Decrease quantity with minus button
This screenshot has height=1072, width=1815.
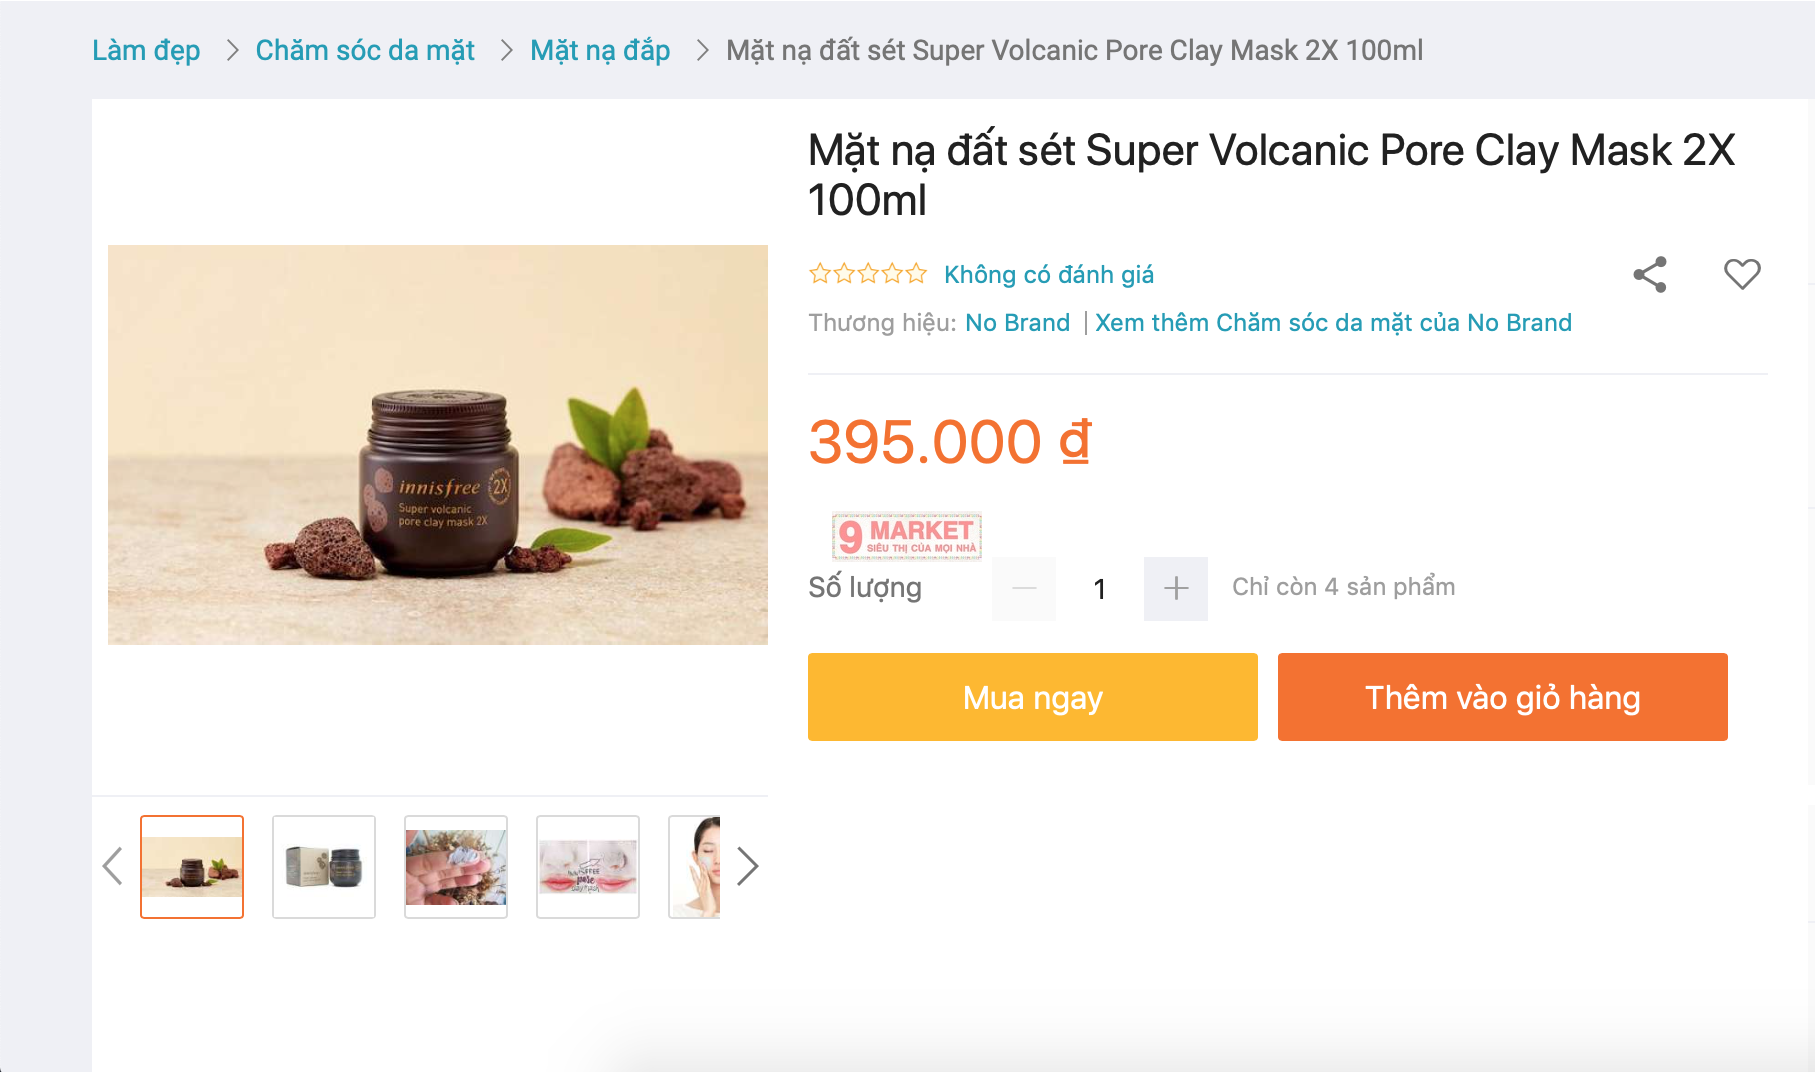point(1024,588)
